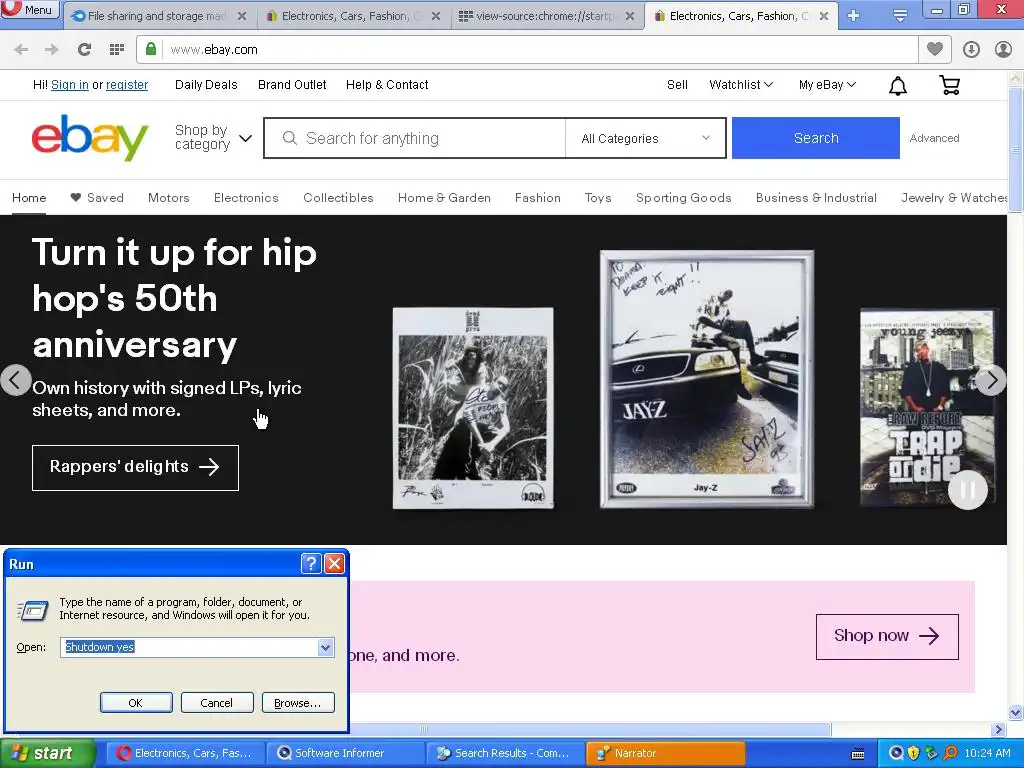This screenshot has width=1024, height=768.
Task: Open a new tab with plus button
Action: pyautogui.click(x=854, y=16)
